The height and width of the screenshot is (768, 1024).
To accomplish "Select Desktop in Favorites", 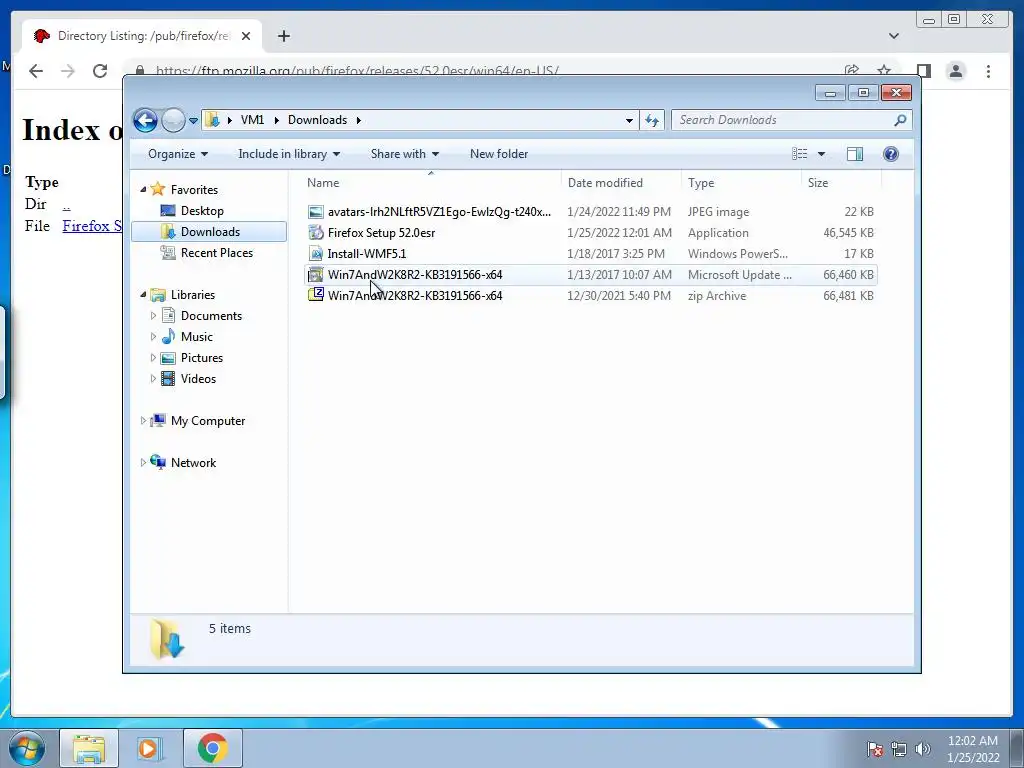I will tap(202, 211).
